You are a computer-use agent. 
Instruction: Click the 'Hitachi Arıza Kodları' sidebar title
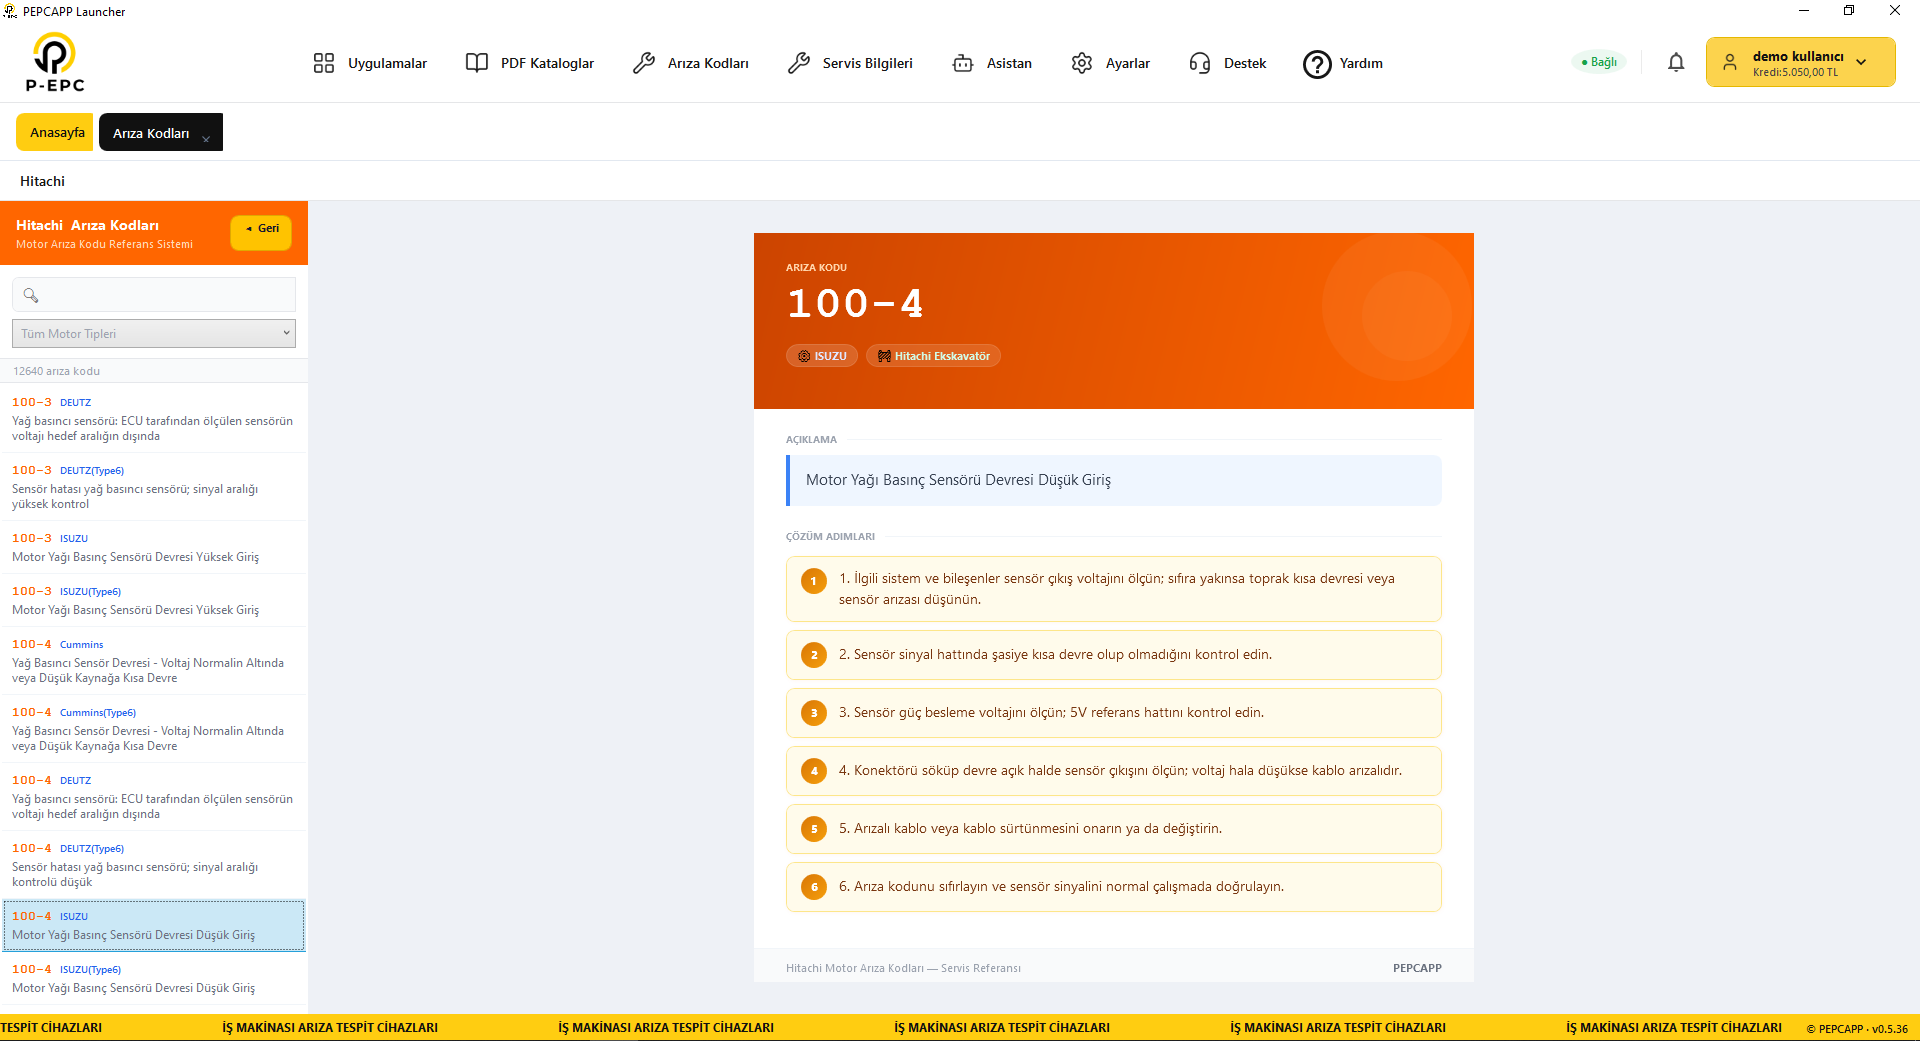(x=87, y=225)
